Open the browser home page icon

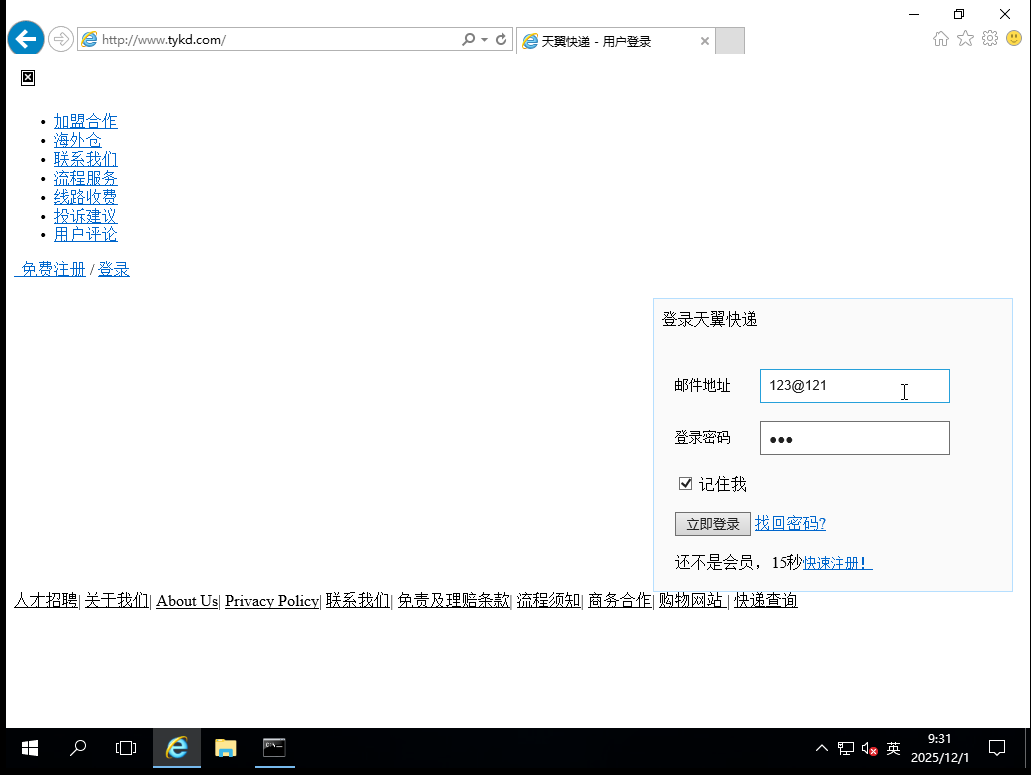tap(940, 38)
